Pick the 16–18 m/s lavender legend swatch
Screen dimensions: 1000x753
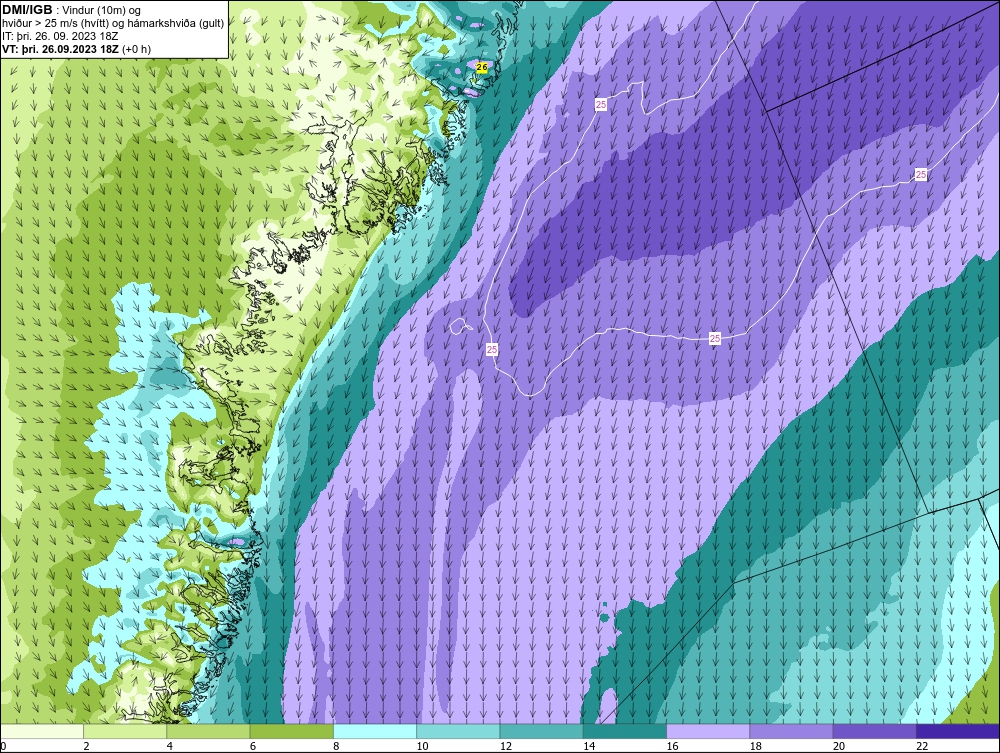pos(708,731)
